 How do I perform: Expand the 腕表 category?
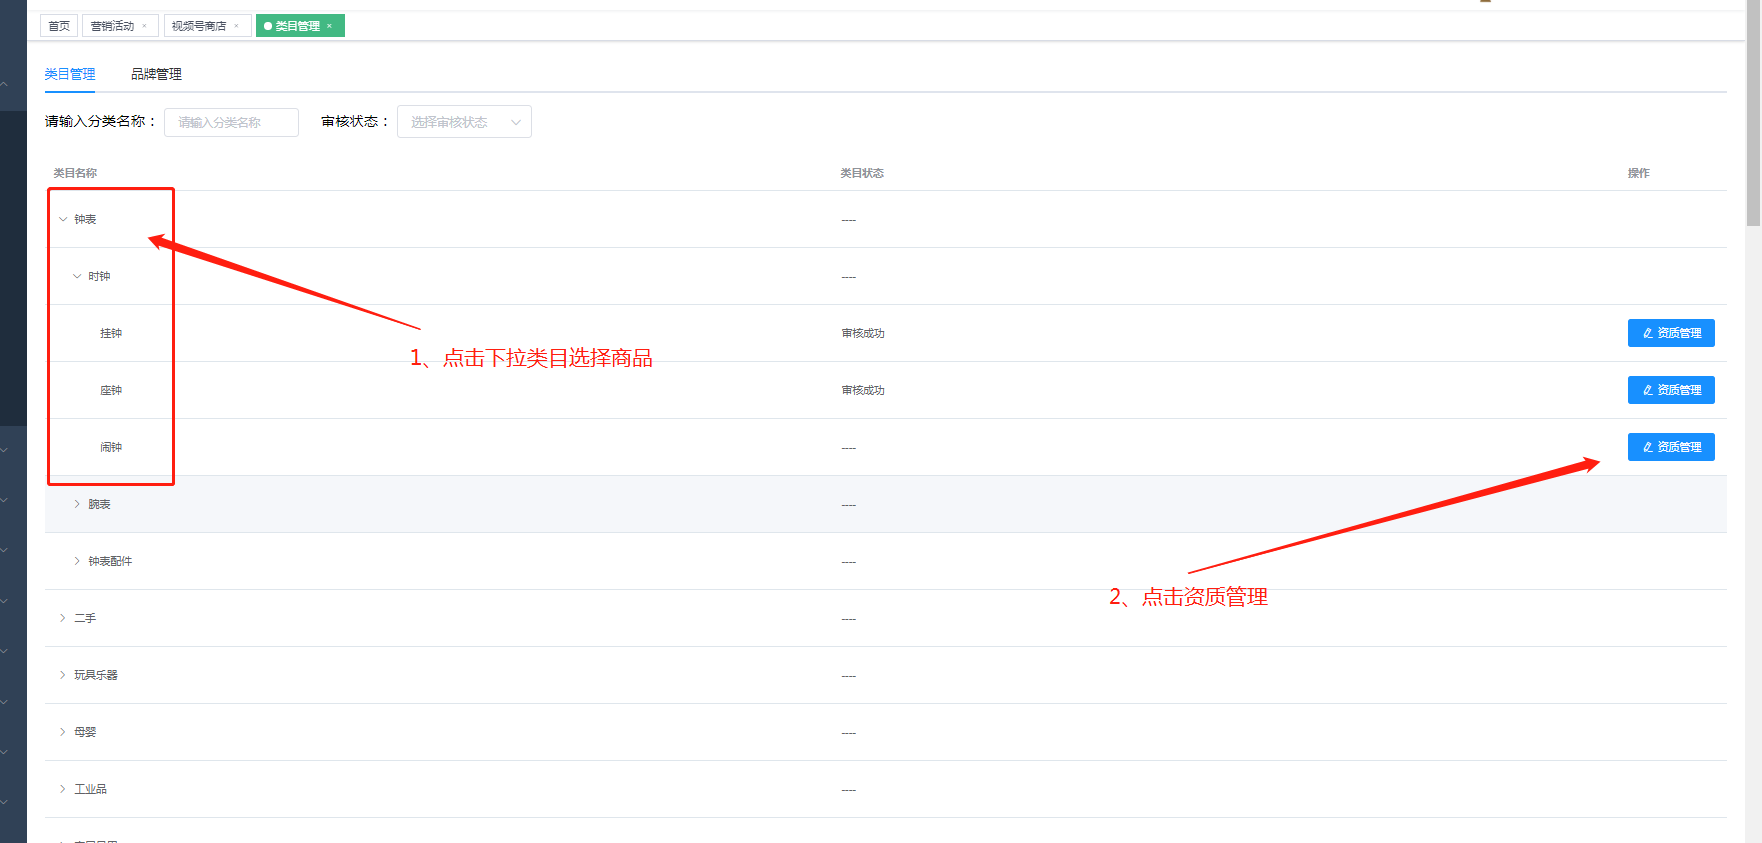[77, 504]
